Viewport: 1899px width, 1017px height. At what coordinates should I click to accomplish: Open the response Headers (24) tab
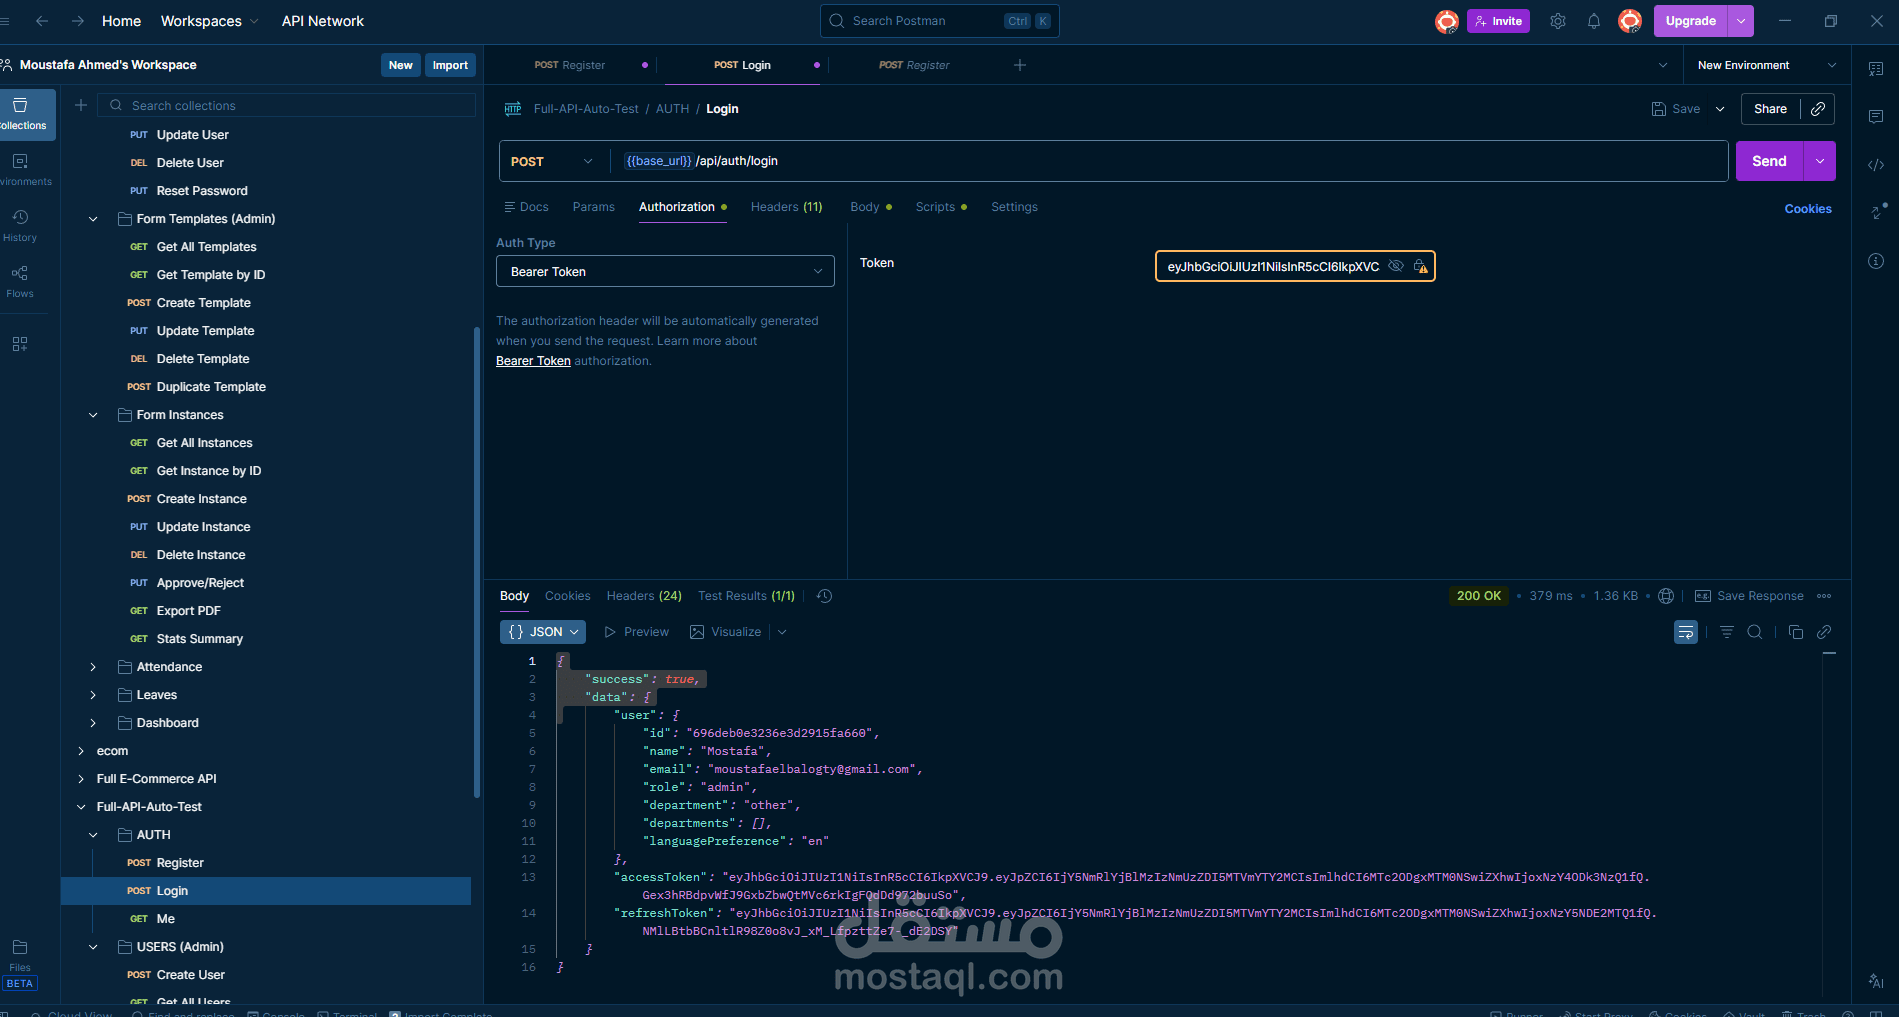[x=644, y=596]
